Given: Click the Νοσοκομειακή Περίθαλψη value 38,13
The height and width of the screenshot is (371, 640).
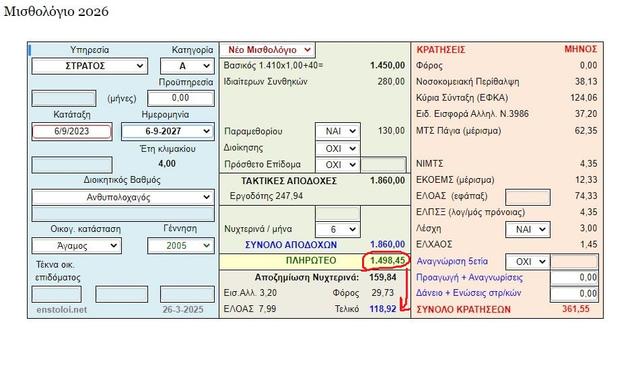Looking at the screenshot, I should coord(586,82).
